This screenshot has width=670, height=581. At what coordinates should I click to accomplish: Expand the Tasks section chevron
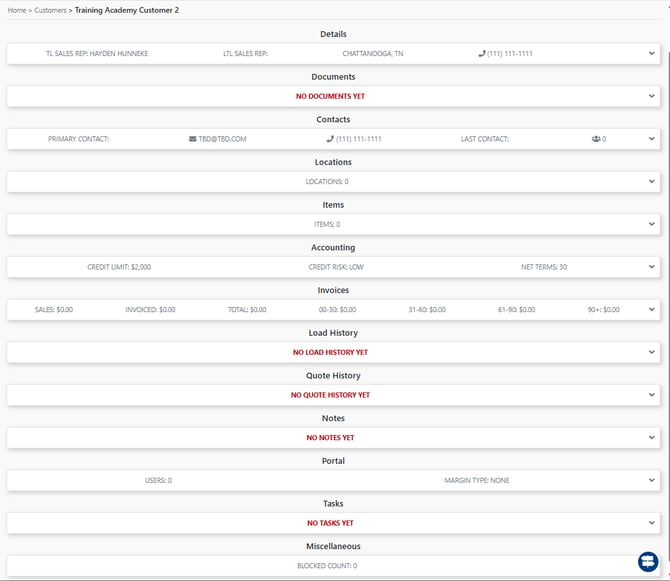652,523
